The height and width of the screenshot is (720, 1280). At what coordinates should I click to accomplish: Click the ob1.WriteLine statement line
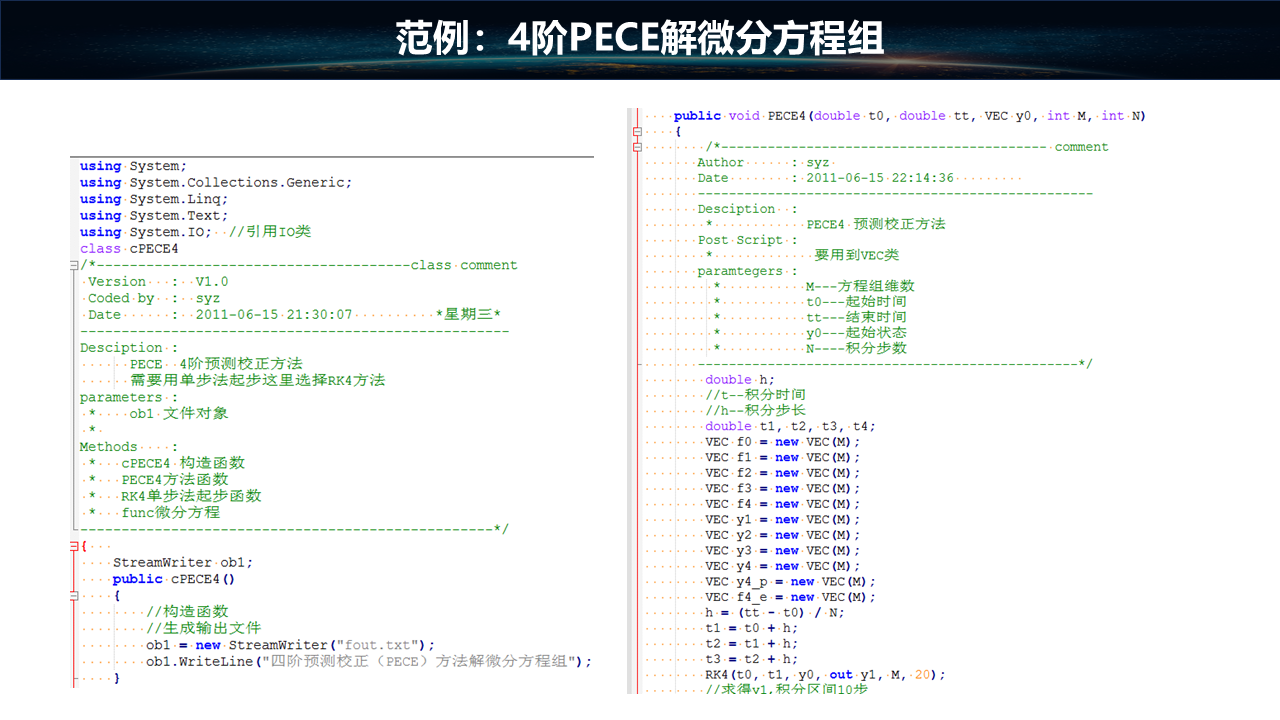point(368,661)
